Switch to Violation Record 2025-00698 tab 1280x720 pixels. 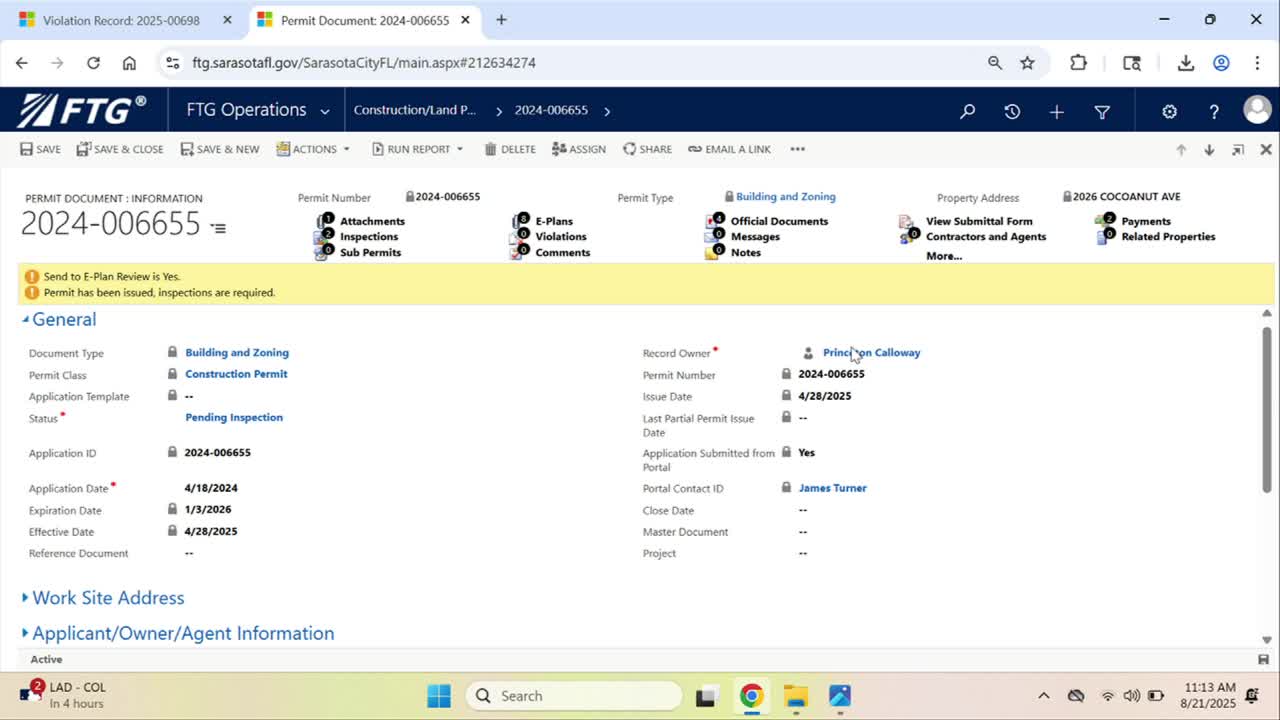[120, 20]
